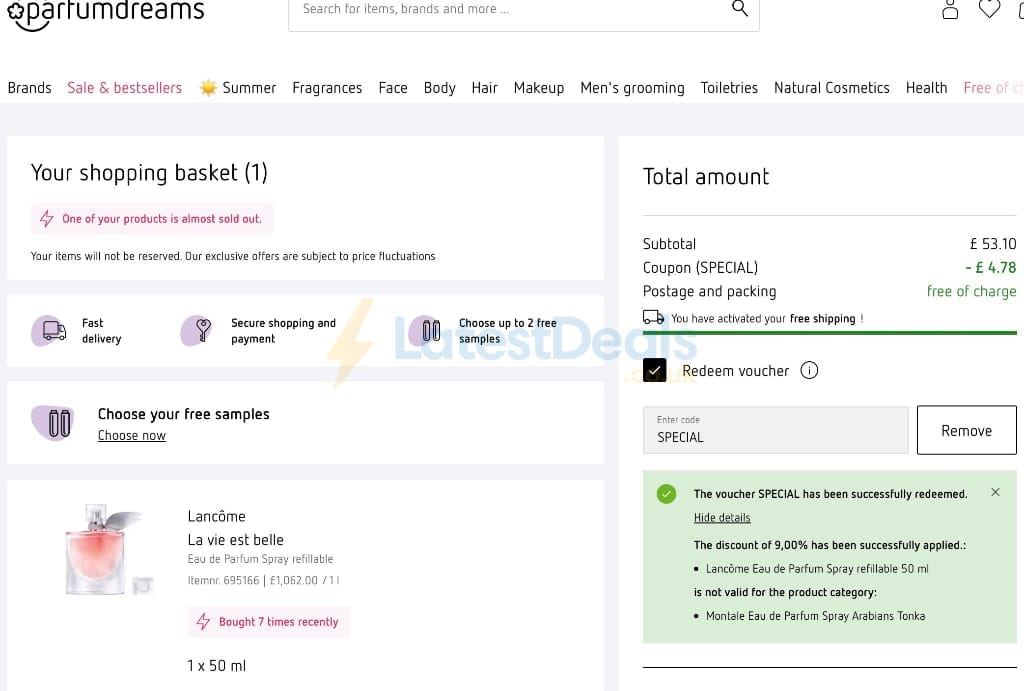Dismiss the voucher redeemed message
1024x691 pixels.
995,492
